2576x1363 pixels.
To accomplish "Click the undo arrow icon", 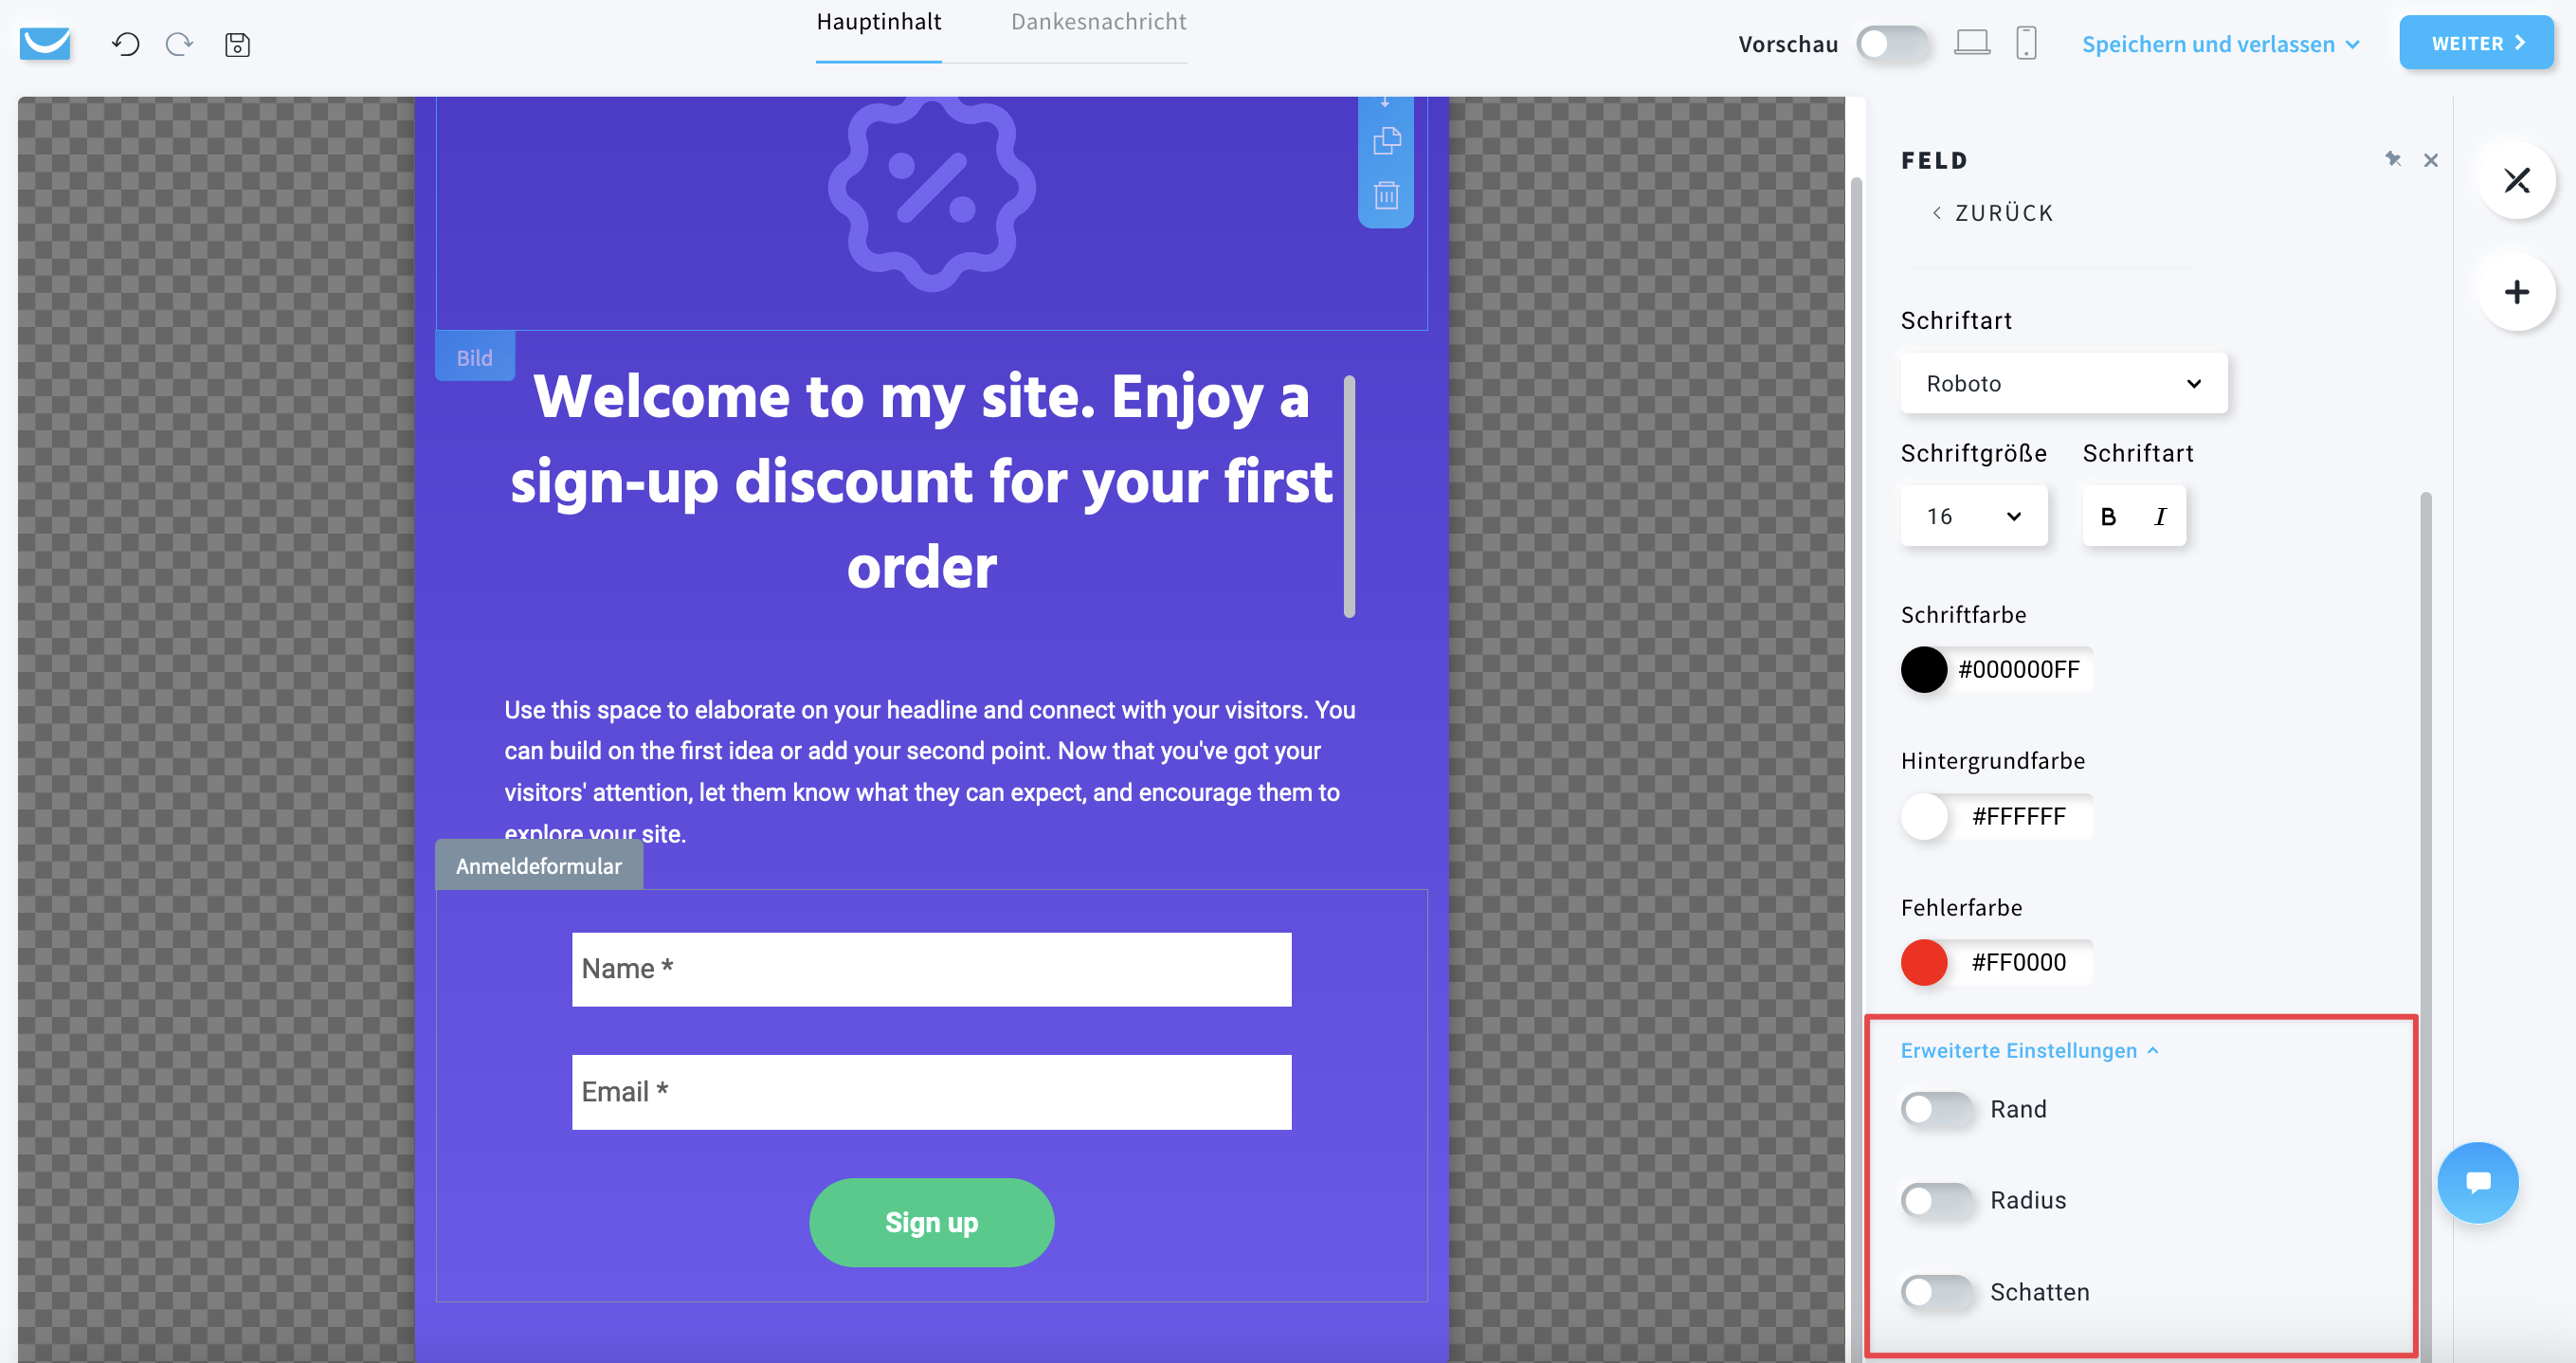I will [x=125, y=44].
